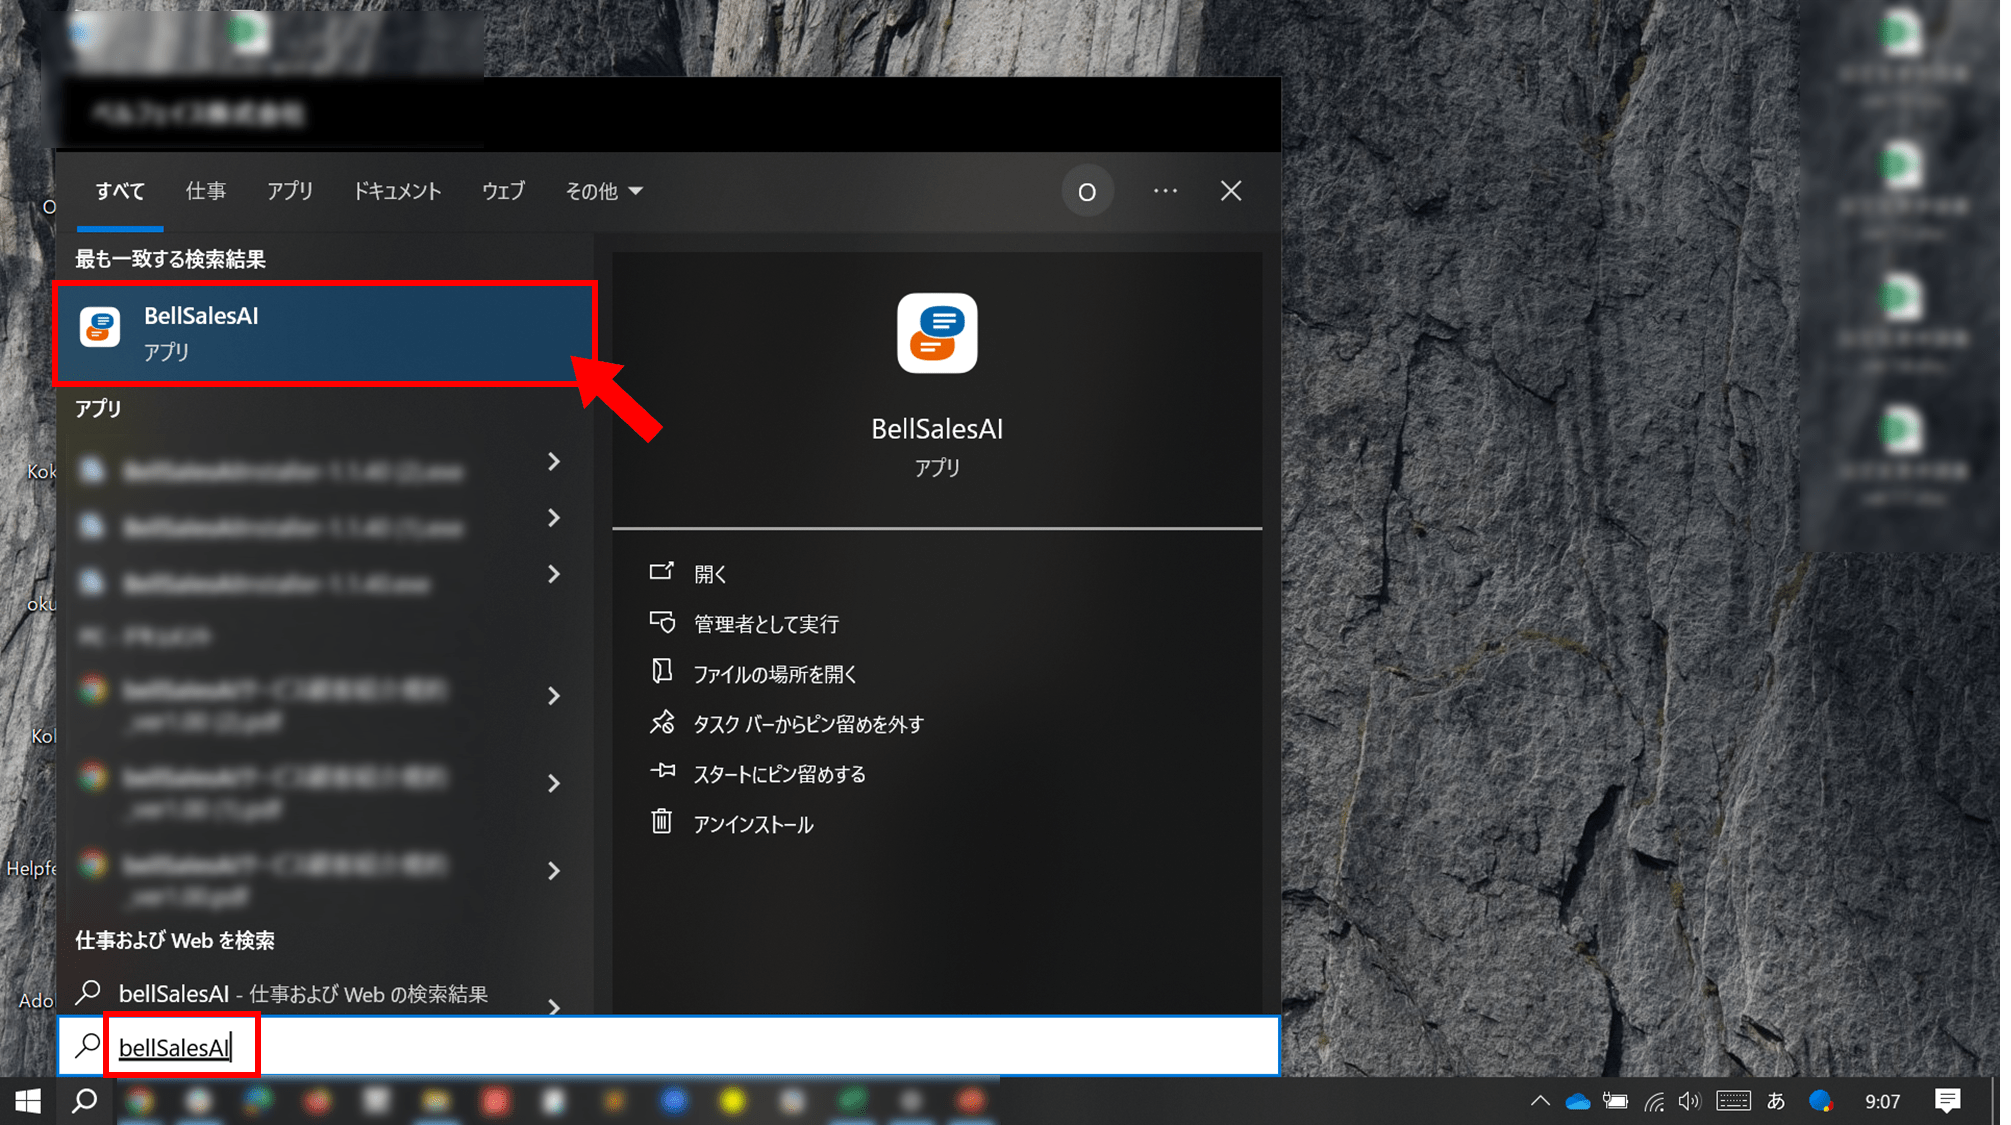Click the magnifier icon in search box
Viewport: 2011px width, 1125px height.
click(x=88, y=1046)
